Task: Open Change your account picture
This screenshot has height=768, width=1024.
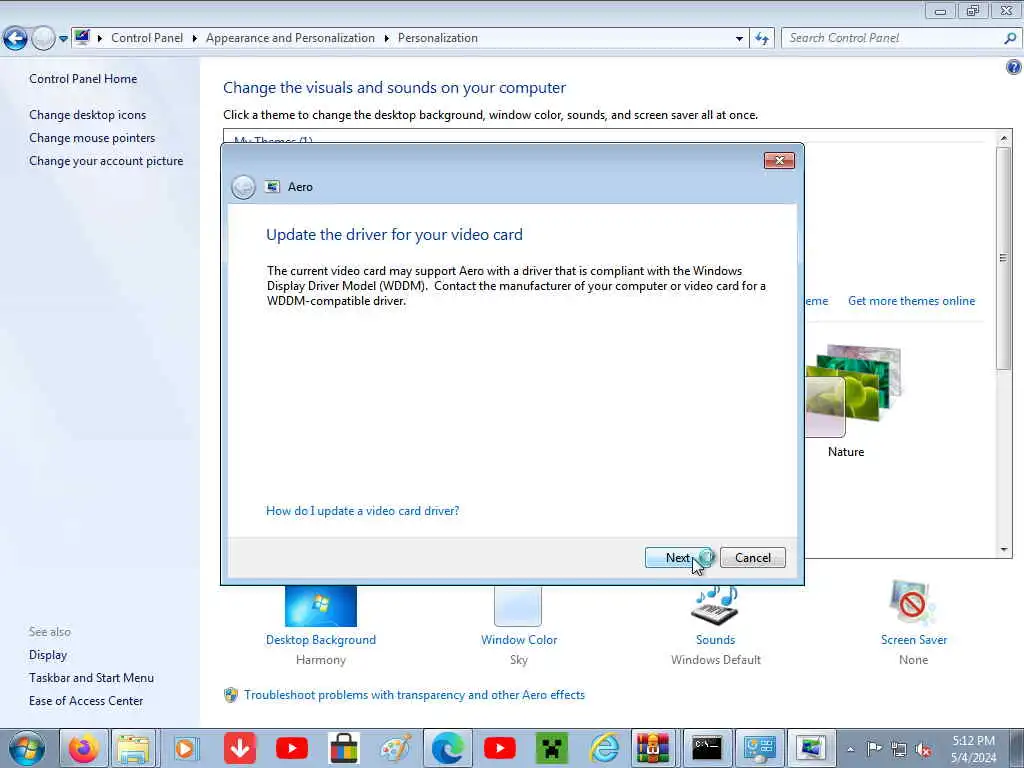Action: tap(106, 161)
